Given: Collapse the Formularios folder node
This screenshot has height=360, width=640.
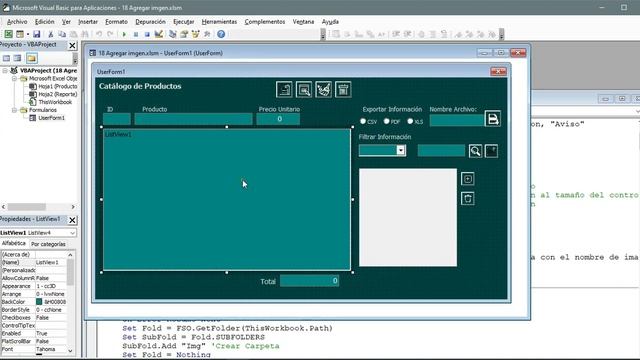Looking at the screenshot, I should (x=14, y=110).
